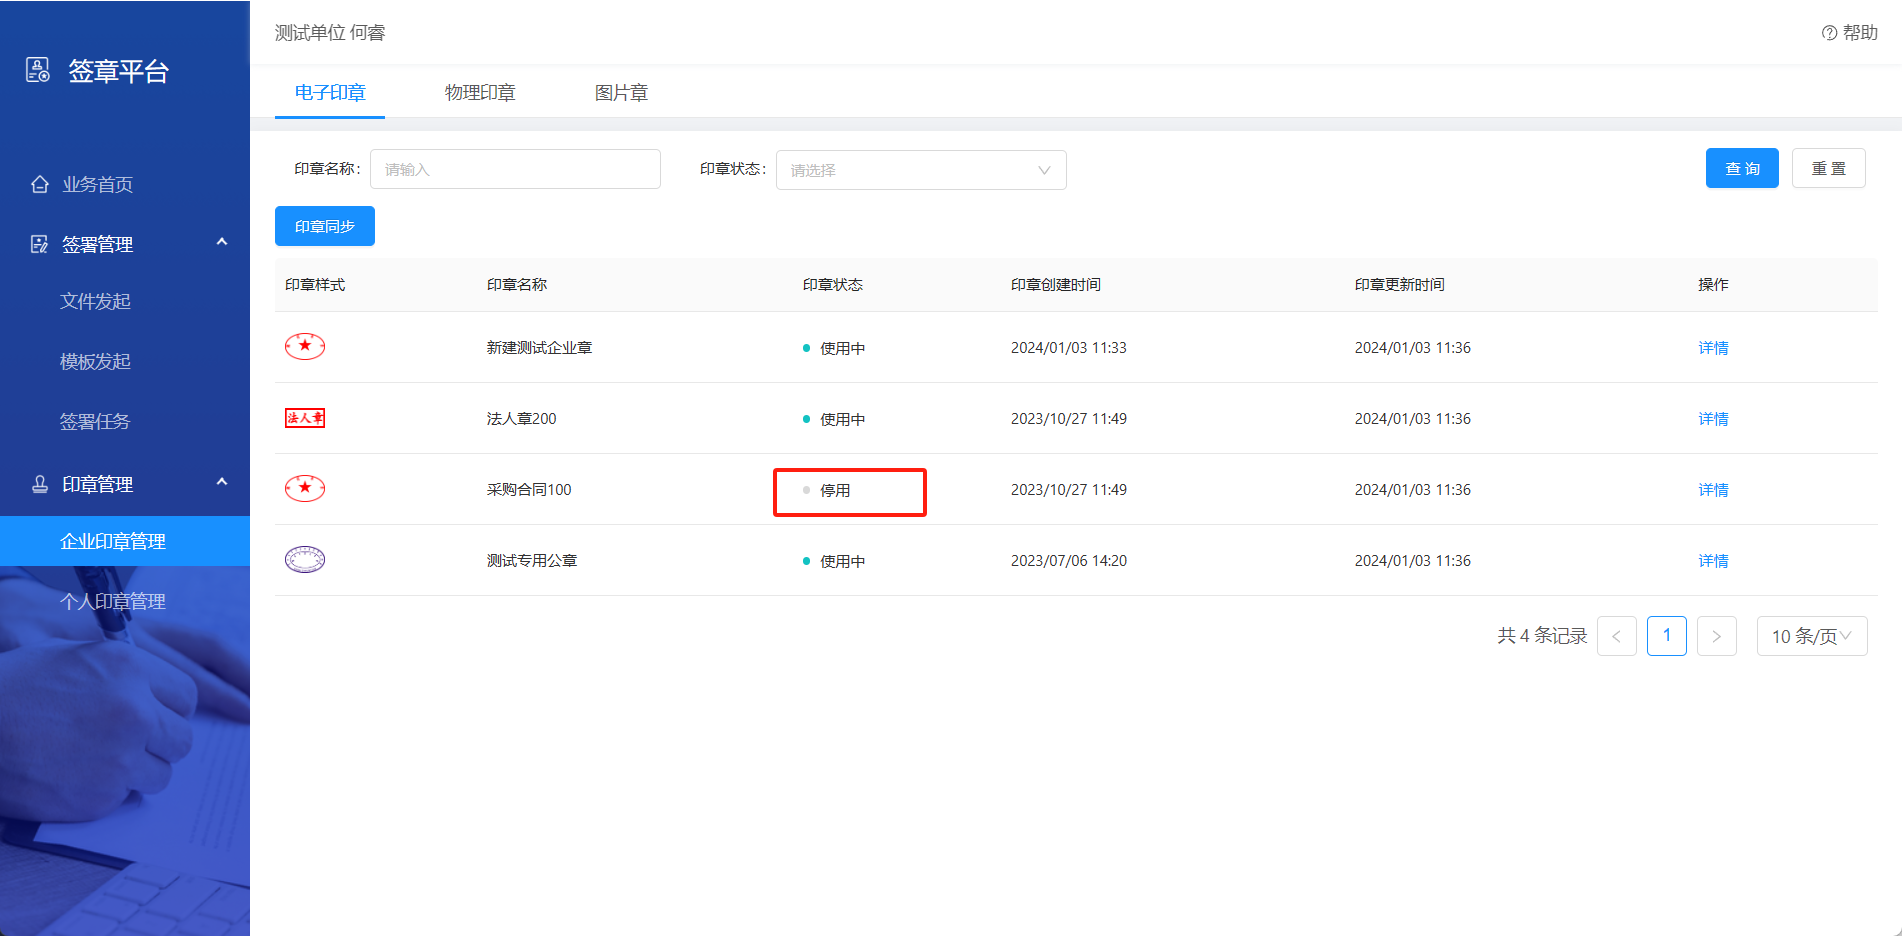Screen dimensions: 1902x936
Task: Click the seal icon of 采购合同100
Action: tap(305, 489)
